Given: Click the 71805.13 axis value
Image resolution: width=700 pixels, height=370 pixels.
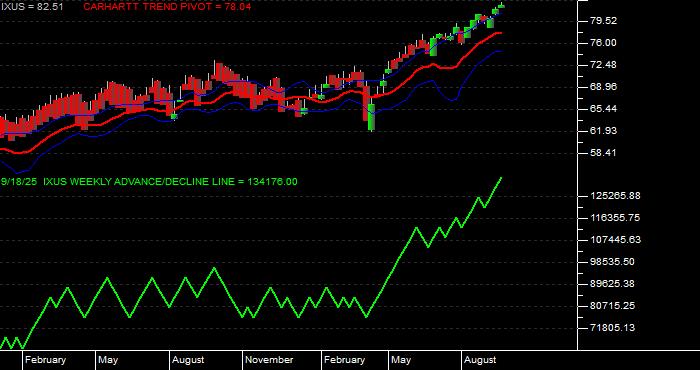Looking at the screenshot, I should [x=612, y=328].
